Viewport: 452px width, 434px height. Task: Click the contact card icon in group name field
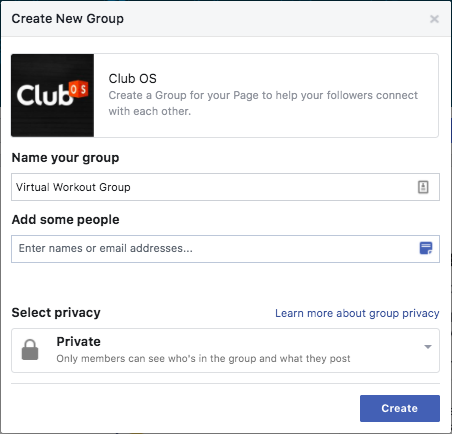point(423,187)
